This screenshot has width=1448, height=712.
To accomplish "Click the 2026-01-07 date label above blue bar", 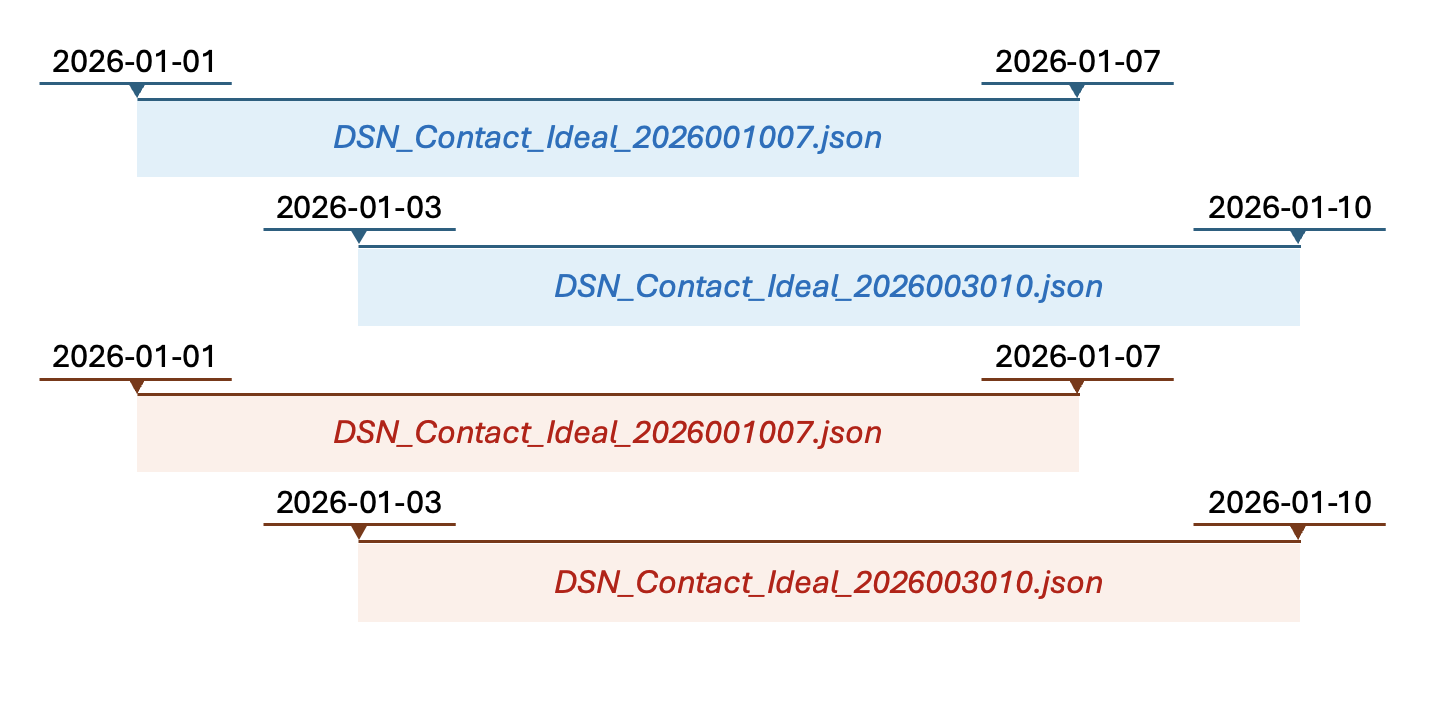I will 1078,62.
